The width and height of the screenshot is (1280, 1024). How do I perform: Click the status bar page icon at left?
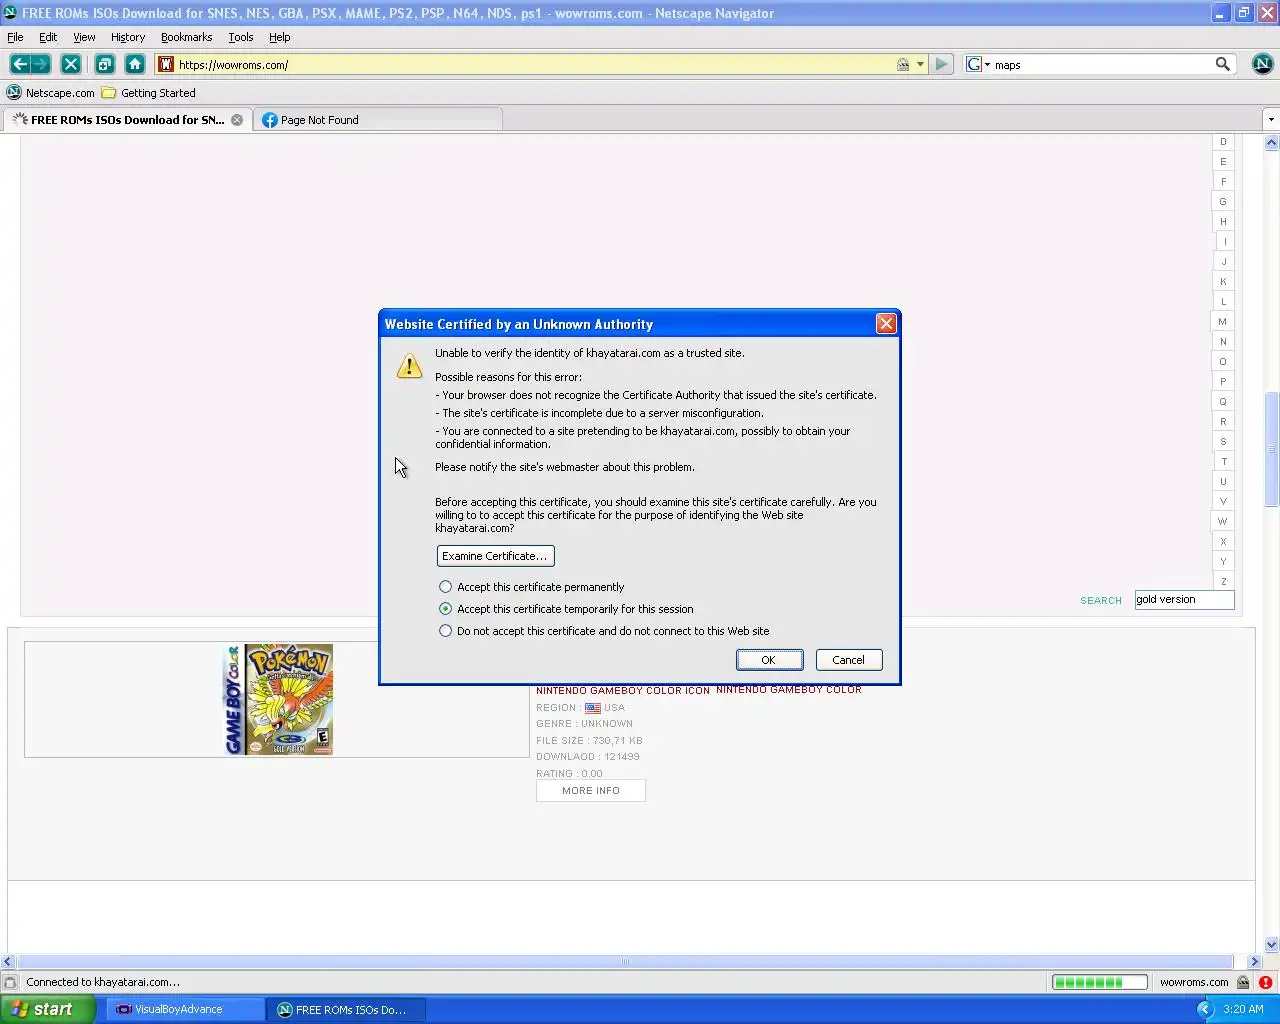click(10, 982)
